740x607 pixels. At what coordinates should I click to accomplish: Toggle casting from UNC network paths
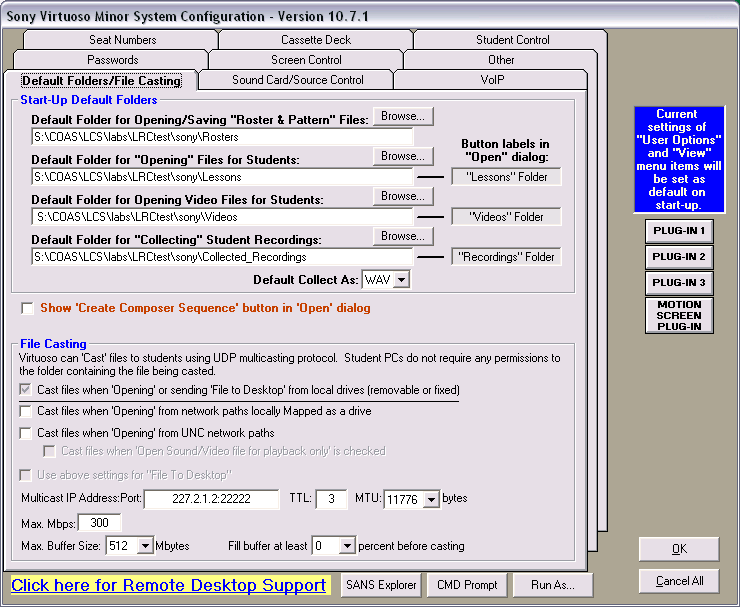[x=27, y=433]
